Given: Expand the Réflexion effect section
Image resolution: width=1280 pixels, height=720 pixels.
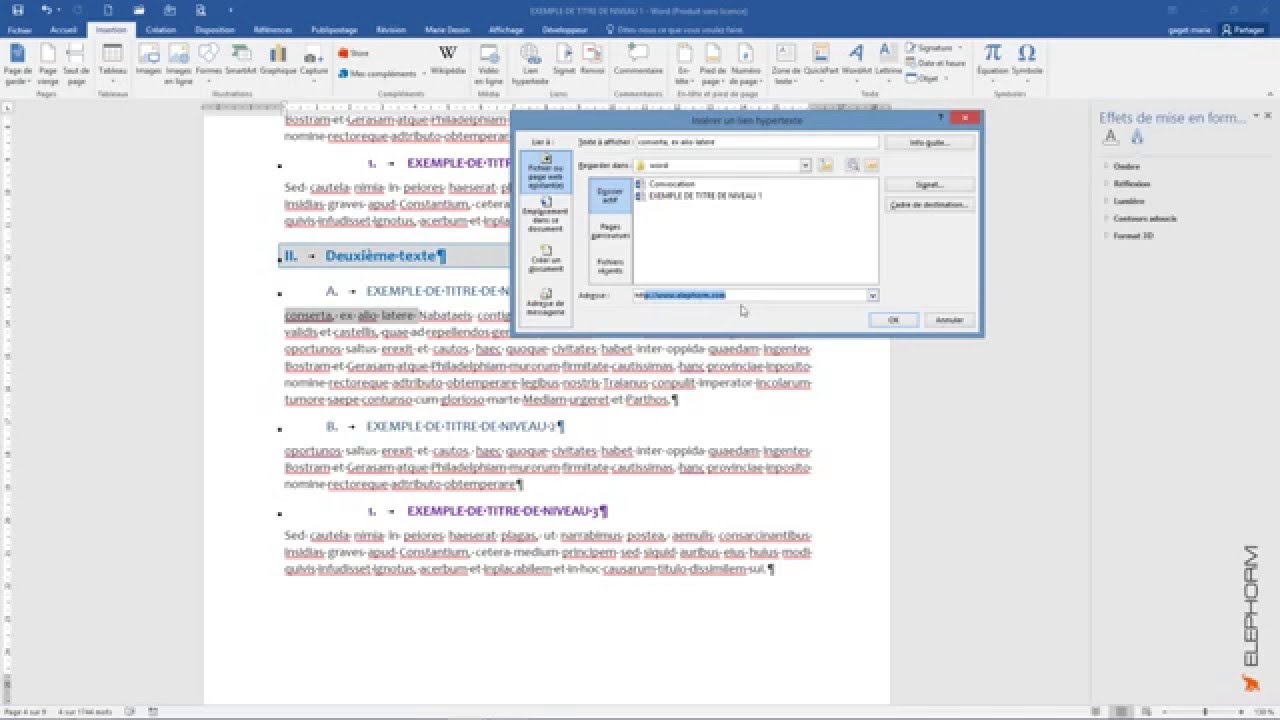Looking at the screenshot, I should (1131, 184).
